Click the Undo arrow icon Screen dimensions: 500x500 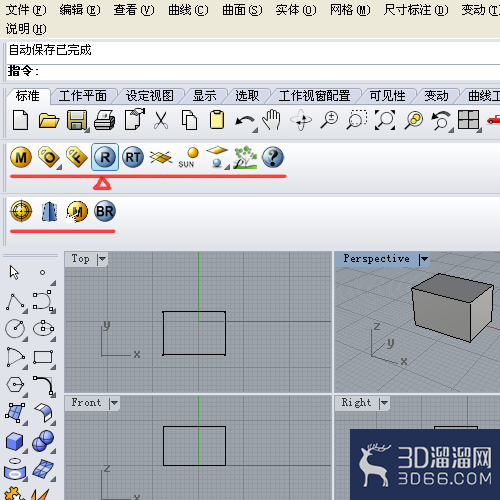click(x=245, y=121)
